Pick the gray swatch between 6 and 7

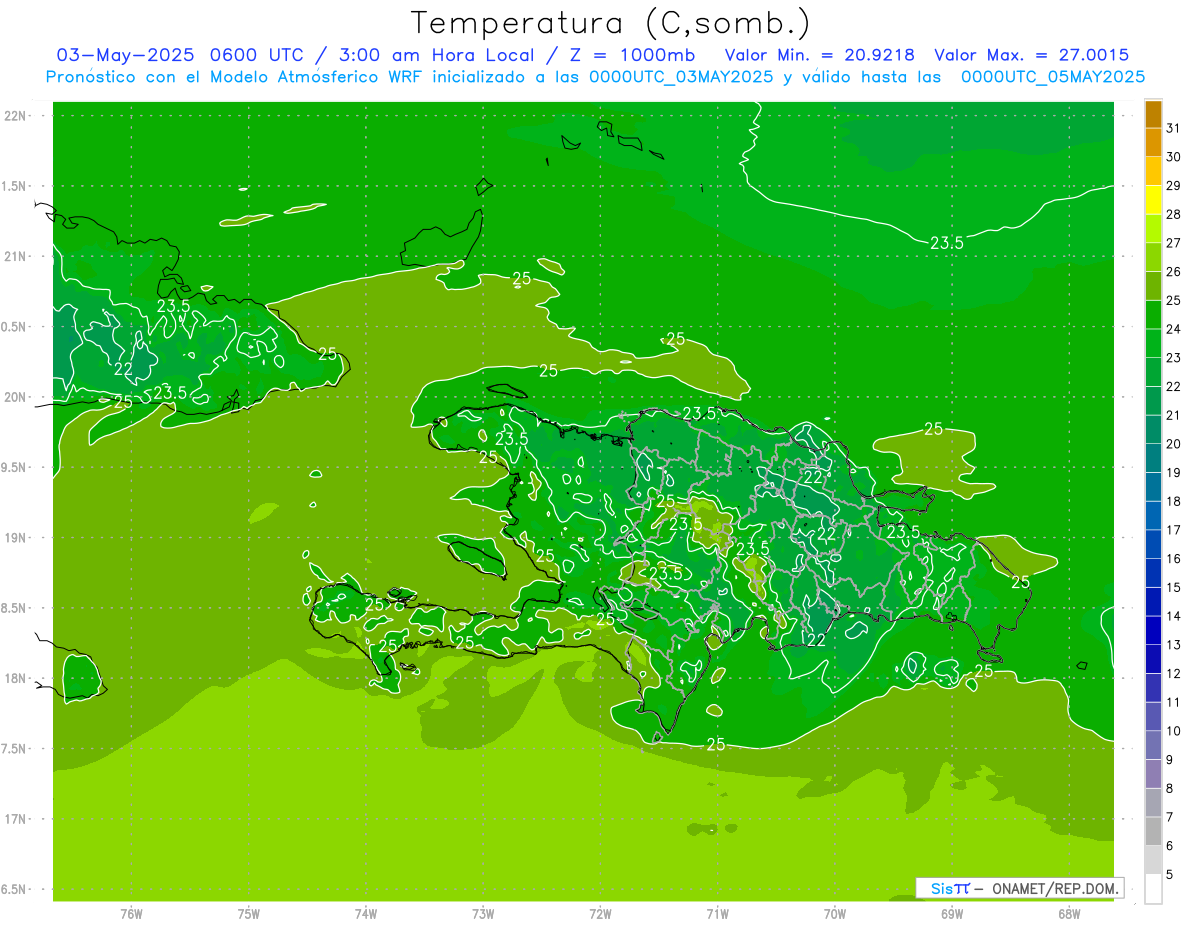1153,831
